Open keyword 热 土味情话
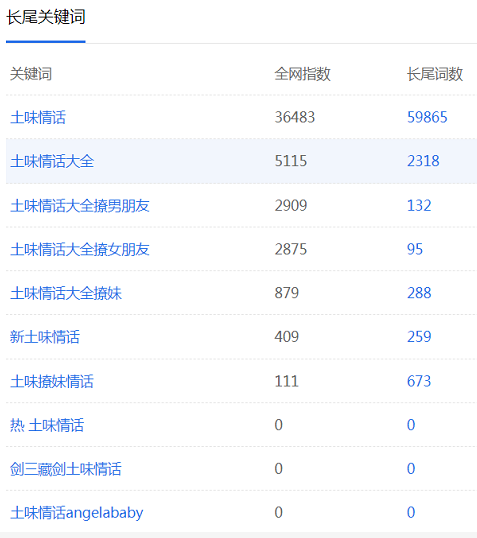 [47, 425]
